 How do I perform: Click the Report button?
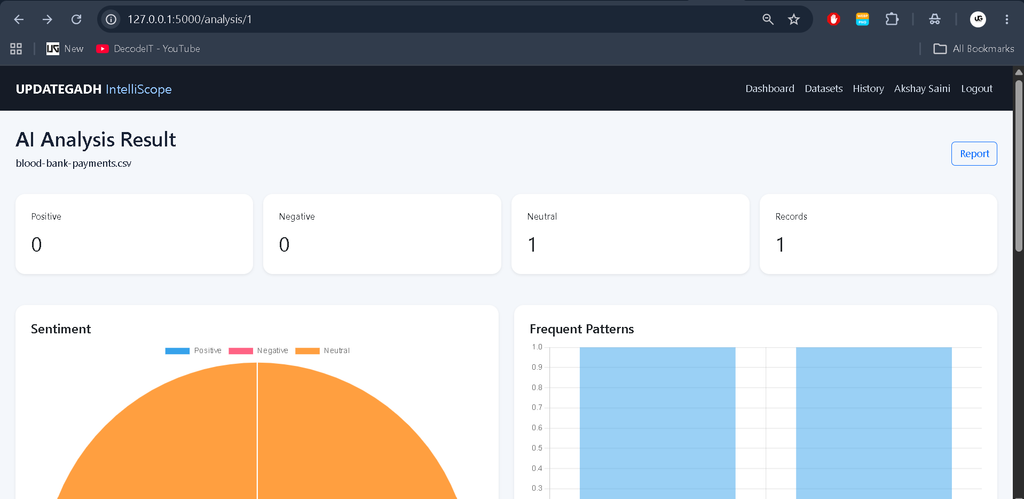[x=974, y=153]
